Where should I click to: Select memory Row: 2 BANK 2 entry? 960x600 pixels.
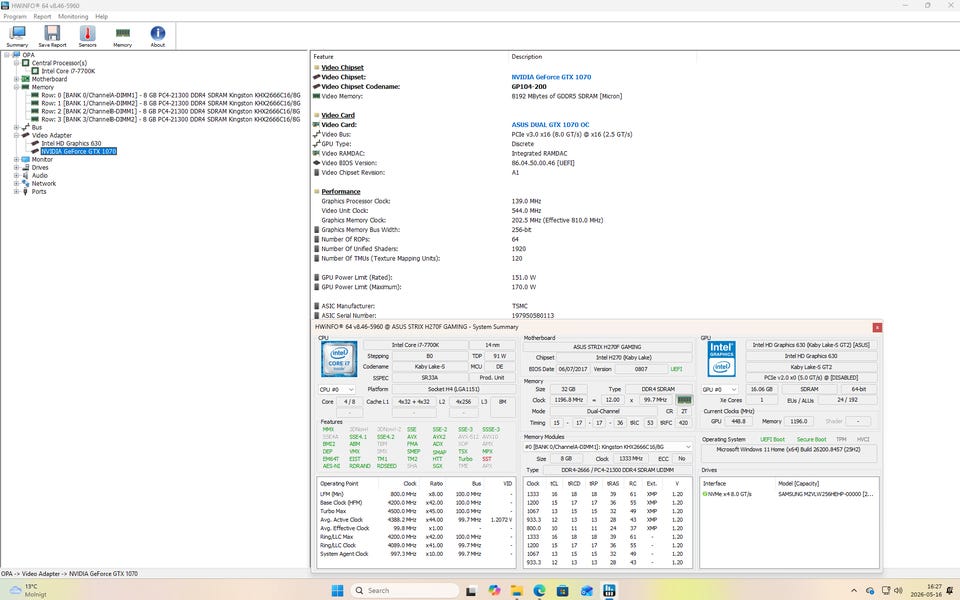point(171,111)
